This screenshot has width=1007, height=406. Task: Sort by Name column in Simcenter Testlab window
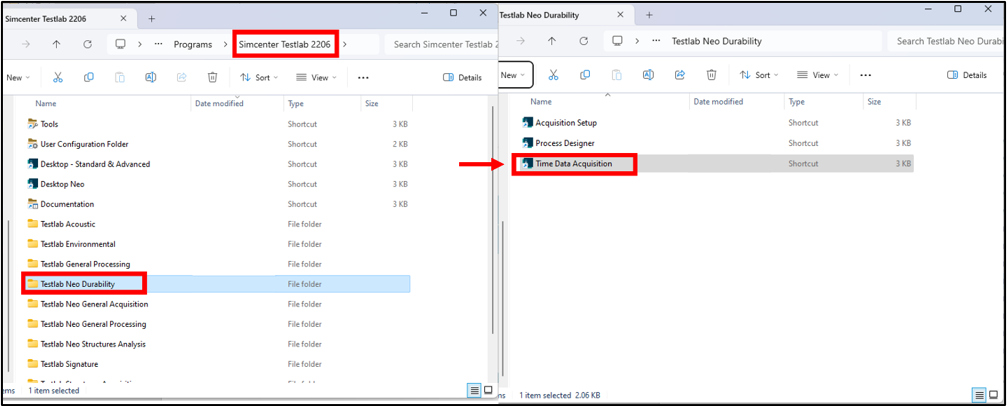click(45, 103)
